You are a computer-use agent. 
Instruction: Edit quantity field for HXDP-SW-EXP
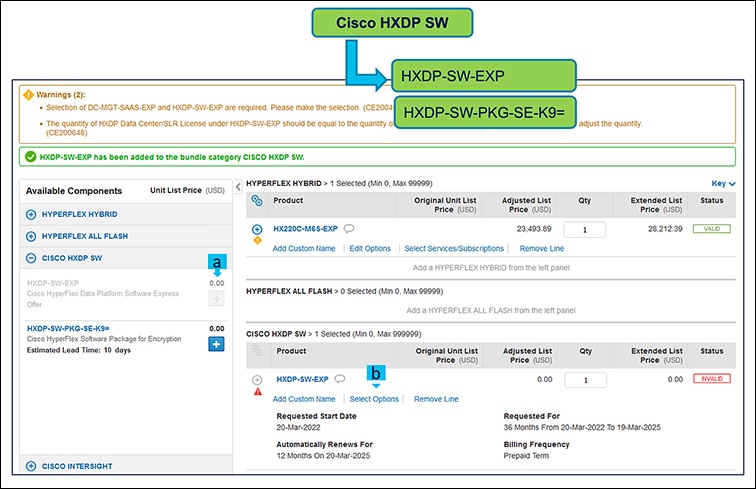click(x=585, y=380)
